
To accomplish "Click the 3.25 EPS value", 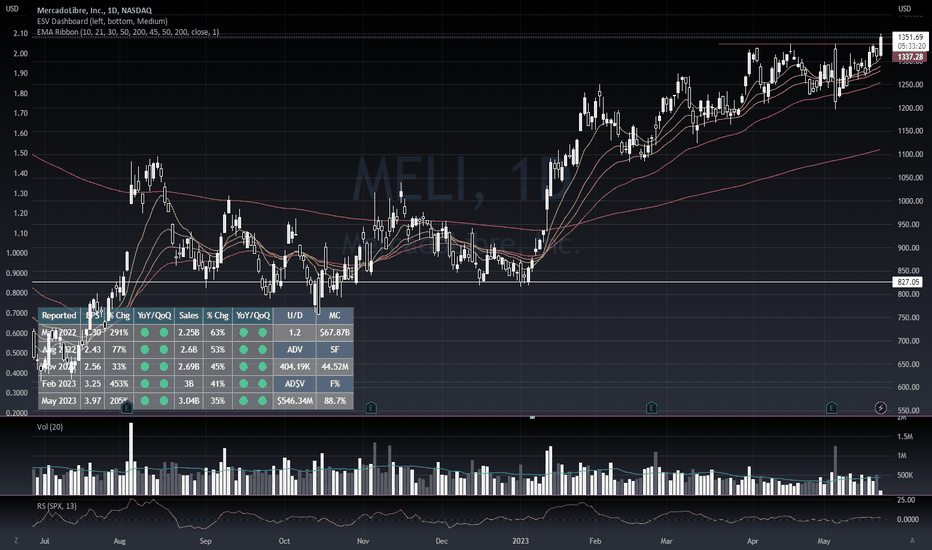I will tap(93, 384).
